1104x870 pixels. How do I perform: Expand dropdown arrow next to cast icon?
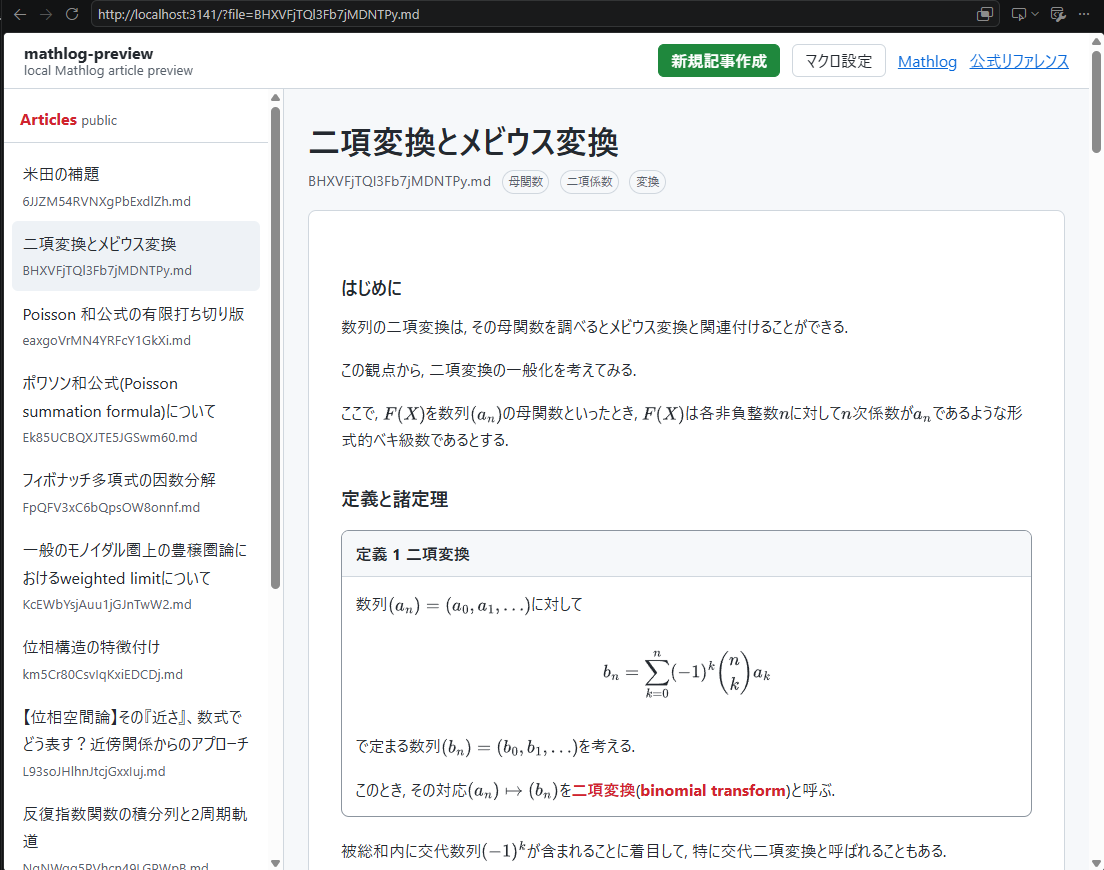coord(1034,14)
